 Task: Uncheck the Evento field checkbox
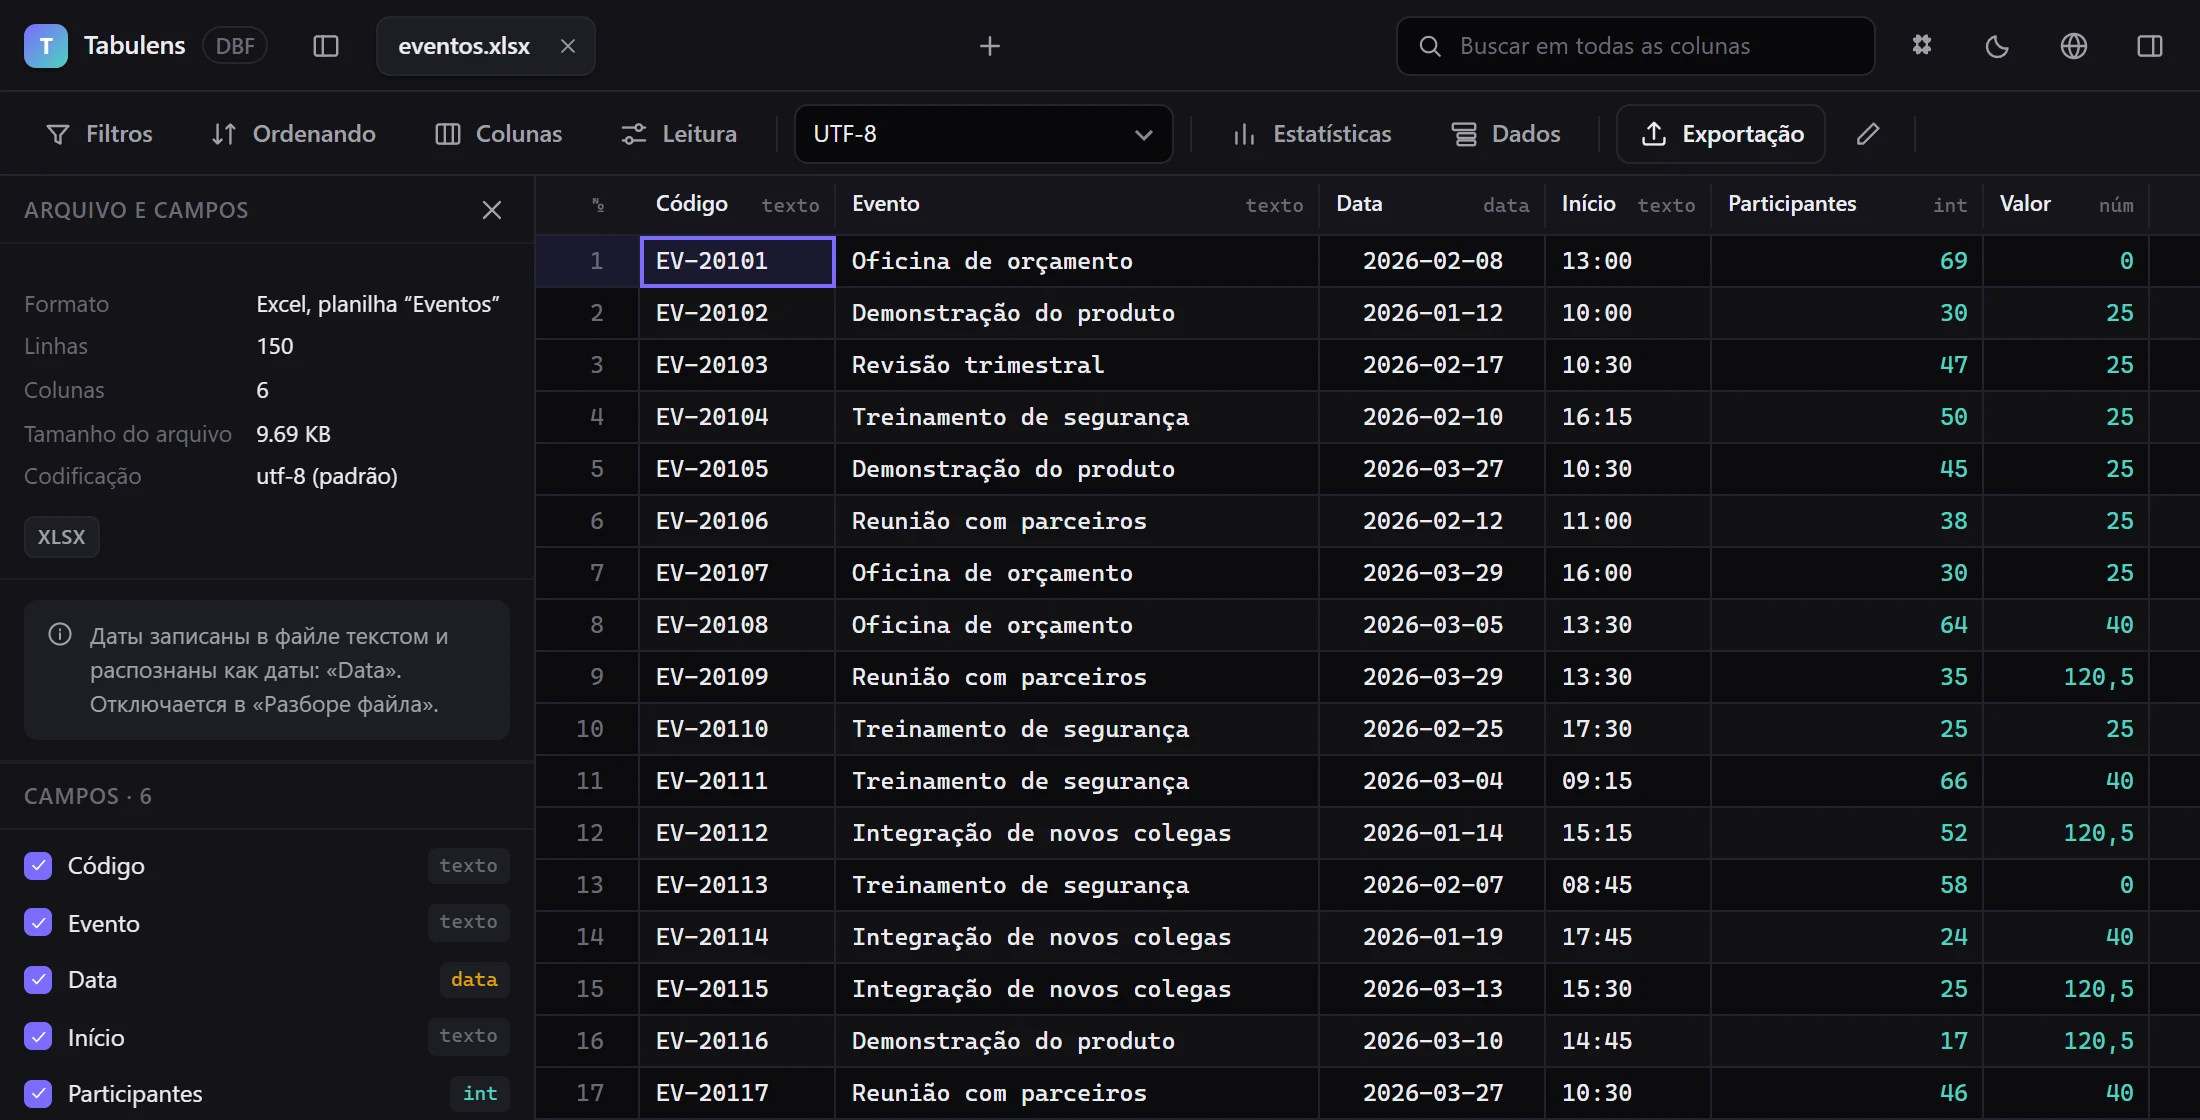(x=38, y=923)
